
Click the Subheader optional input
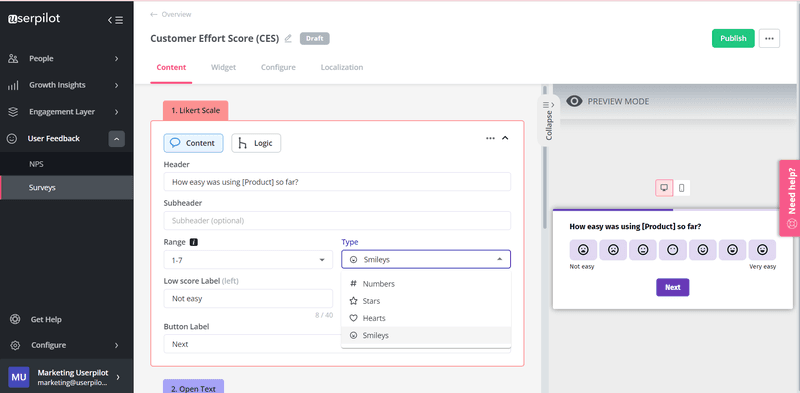click(337, 220)
